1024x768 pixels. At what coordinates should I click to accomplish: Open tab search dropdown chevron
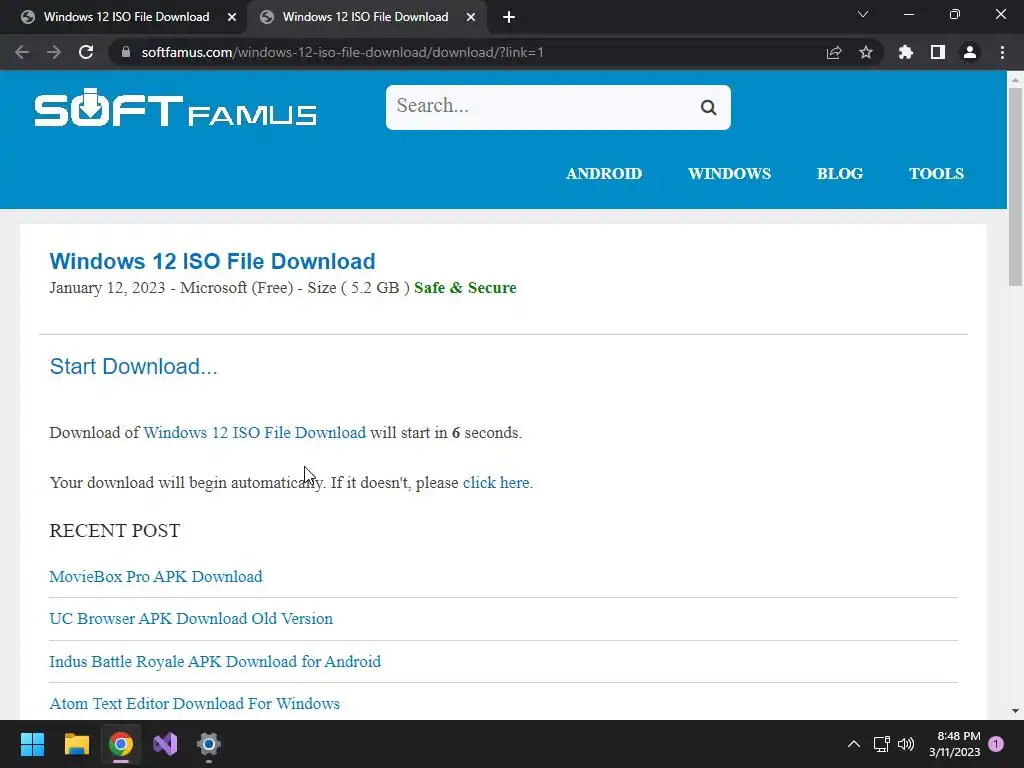(863, 14)
